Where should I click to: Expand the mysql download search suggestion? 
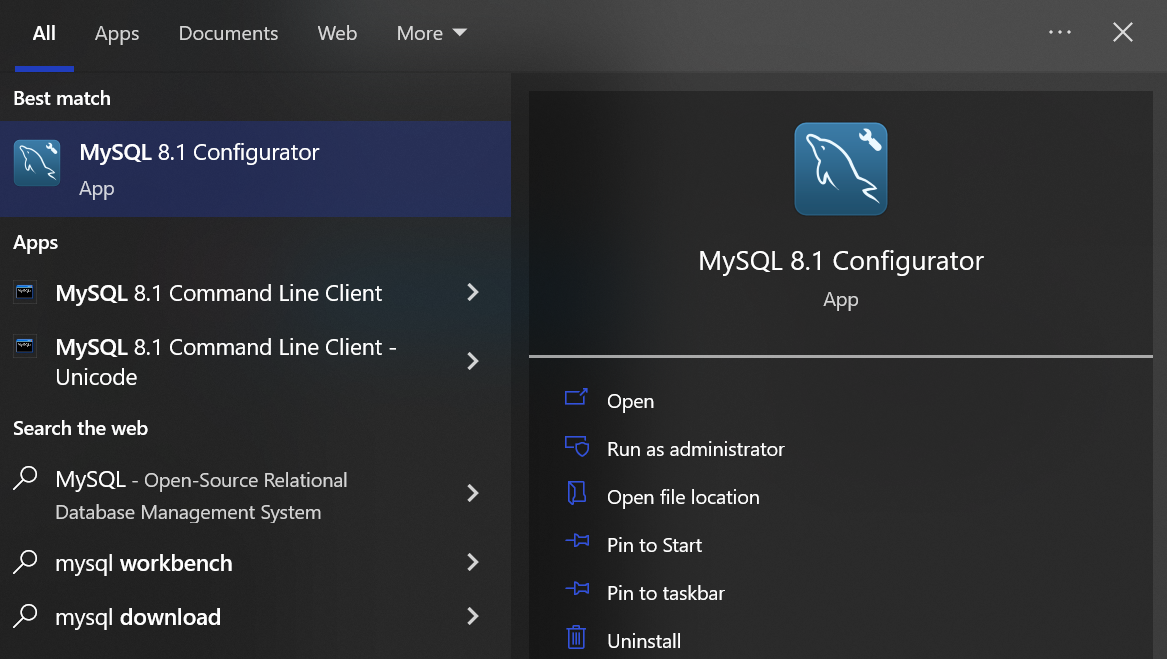[x=472, y=617]
